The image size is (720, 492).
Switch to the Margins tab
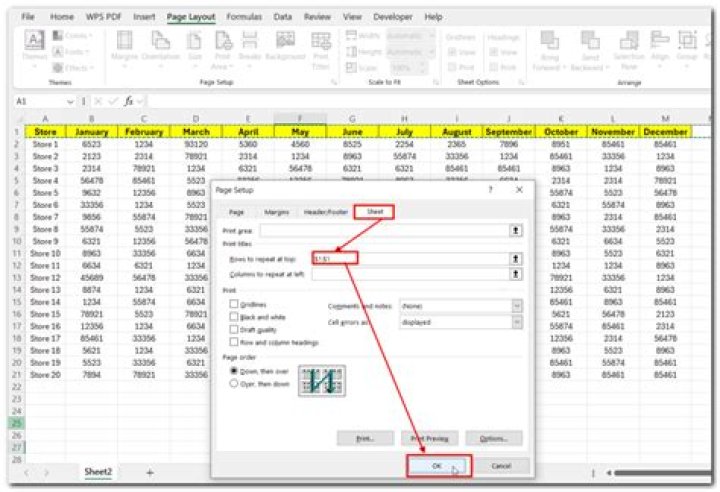click(x=276, y=212)
